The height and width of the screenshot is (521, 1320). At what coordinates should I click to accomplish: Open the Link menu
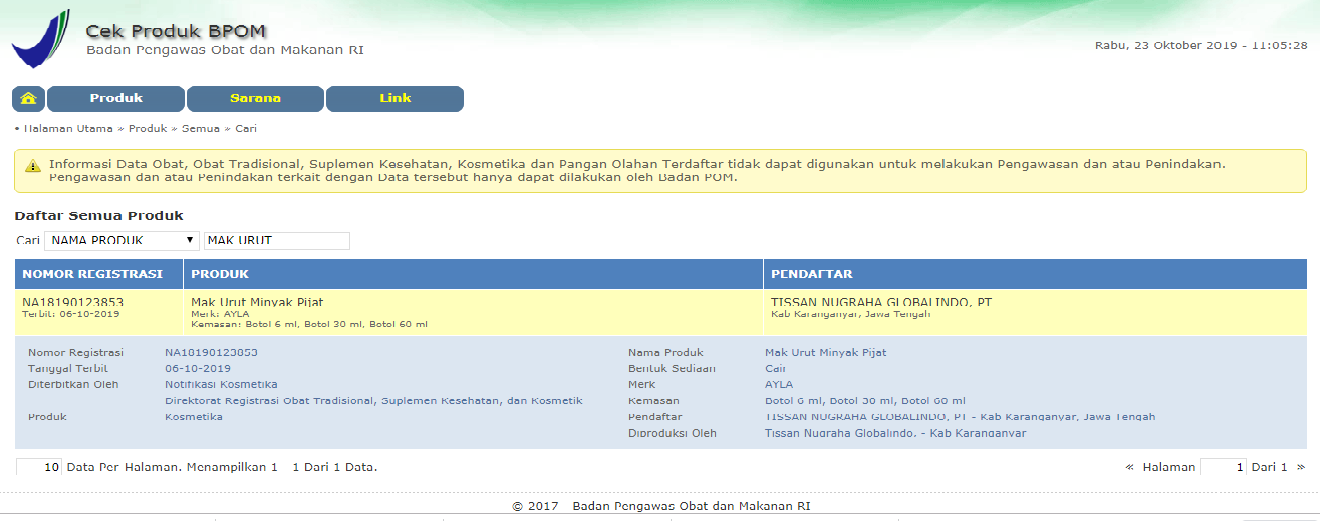395,99
